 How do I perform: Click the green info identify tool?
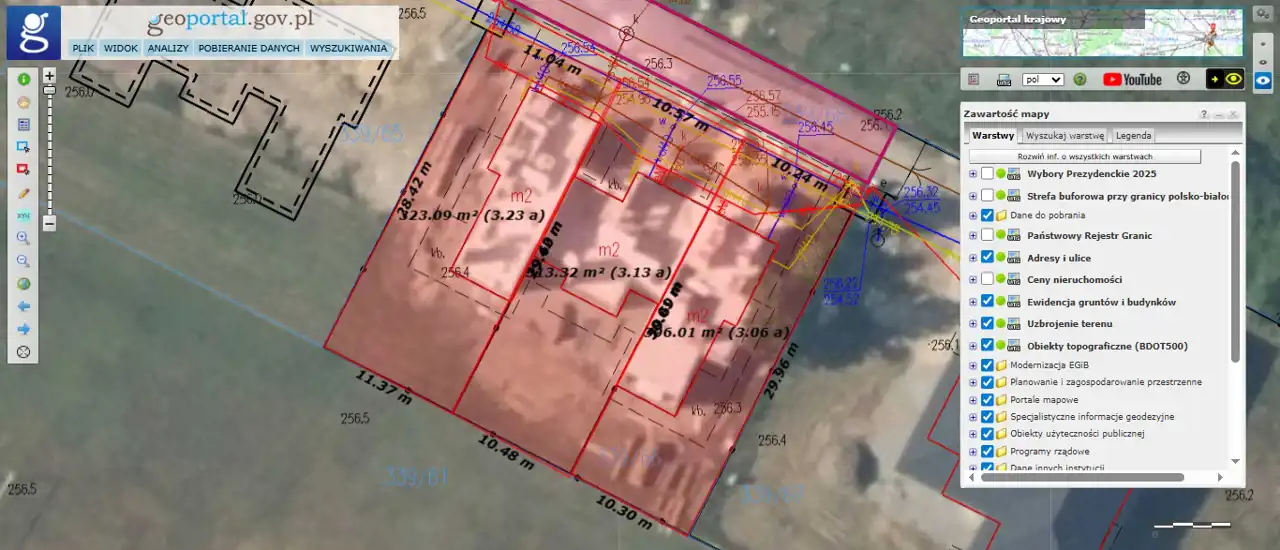(24, 79)
